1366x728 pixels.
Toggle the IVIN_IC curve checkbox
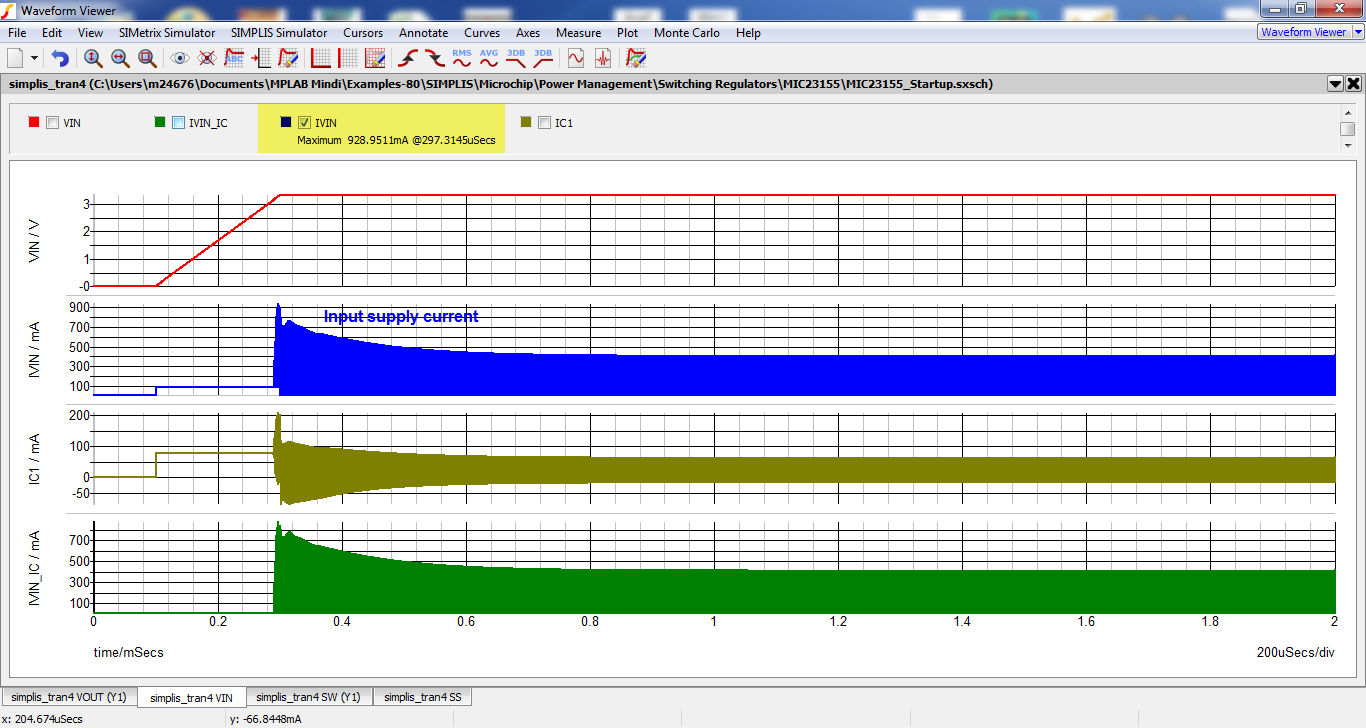178,123
